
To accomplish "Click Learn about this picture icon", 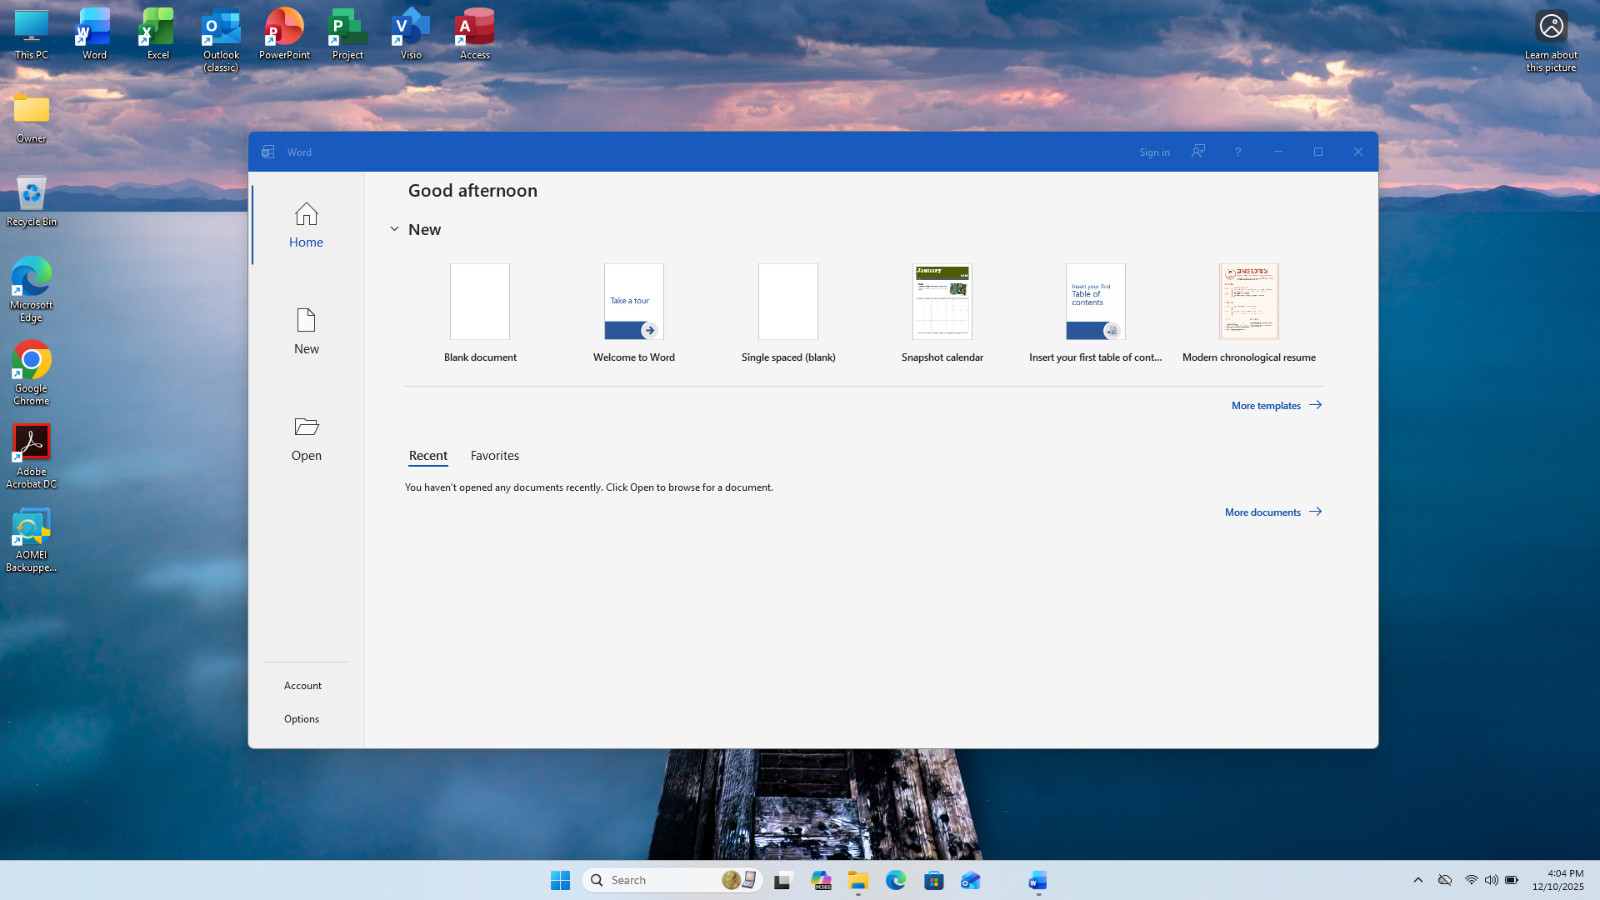I will pyautogui.click(x=1551, y=41).
